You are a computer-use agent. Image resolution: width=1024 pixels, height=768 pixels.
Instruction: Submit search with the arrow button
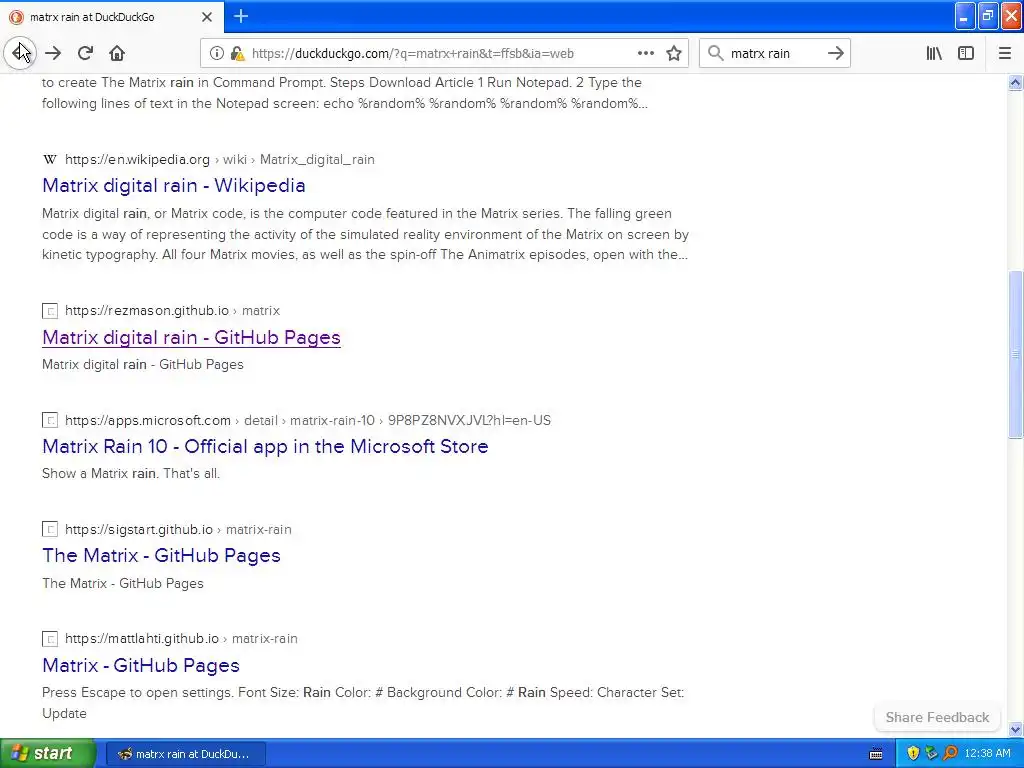point(835,54)
